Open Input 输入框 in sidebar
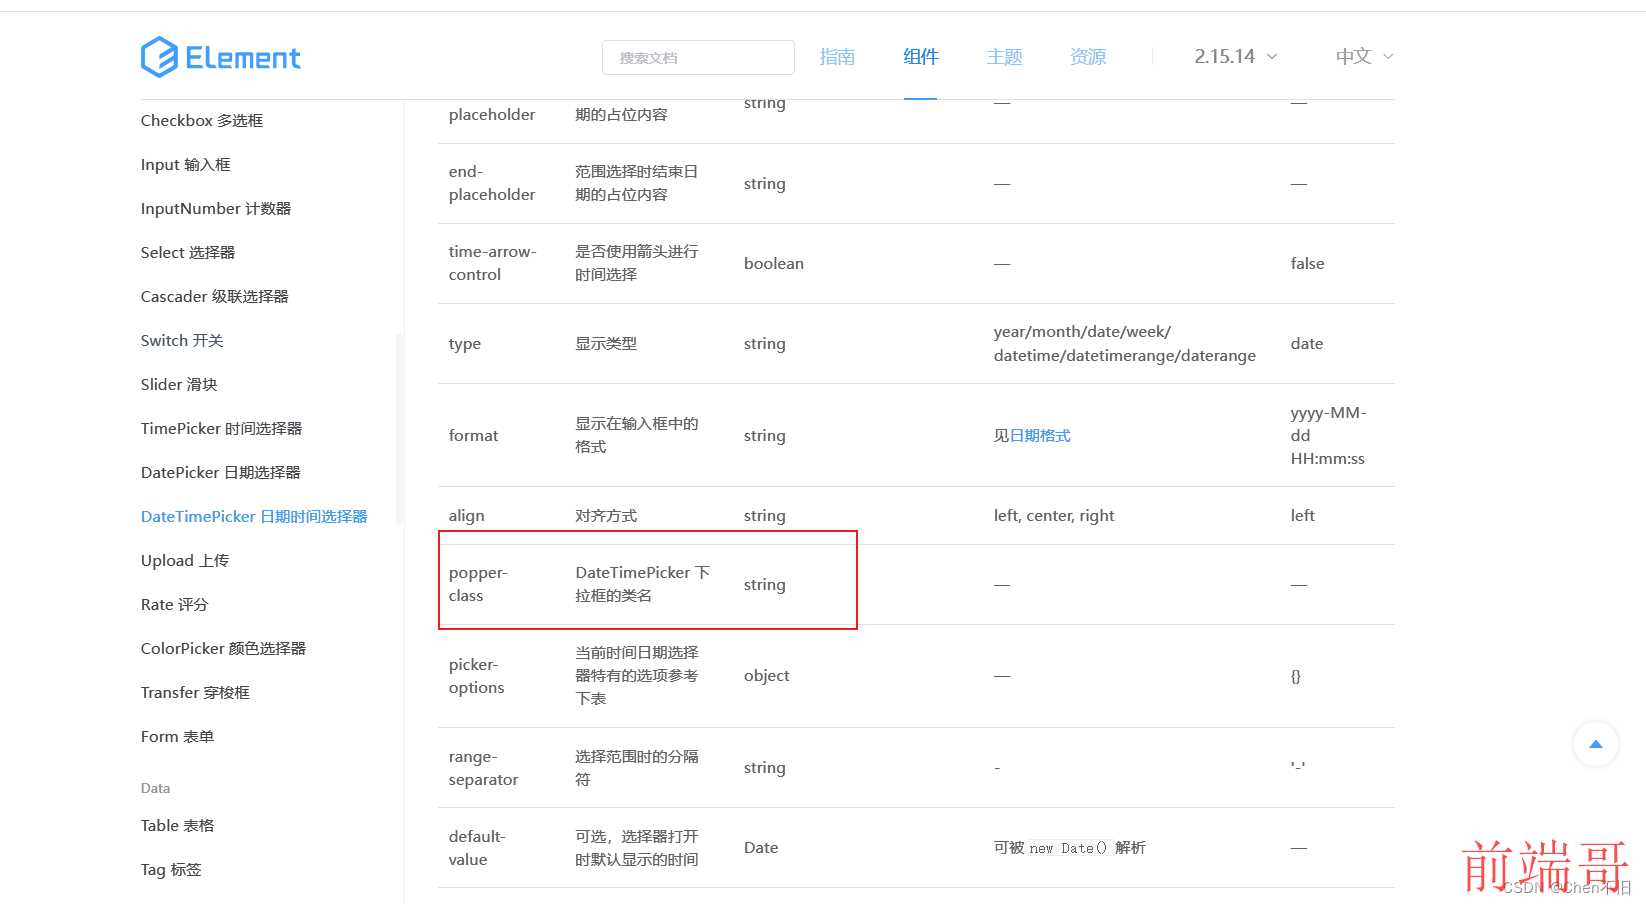 click(x=186, y=164)
